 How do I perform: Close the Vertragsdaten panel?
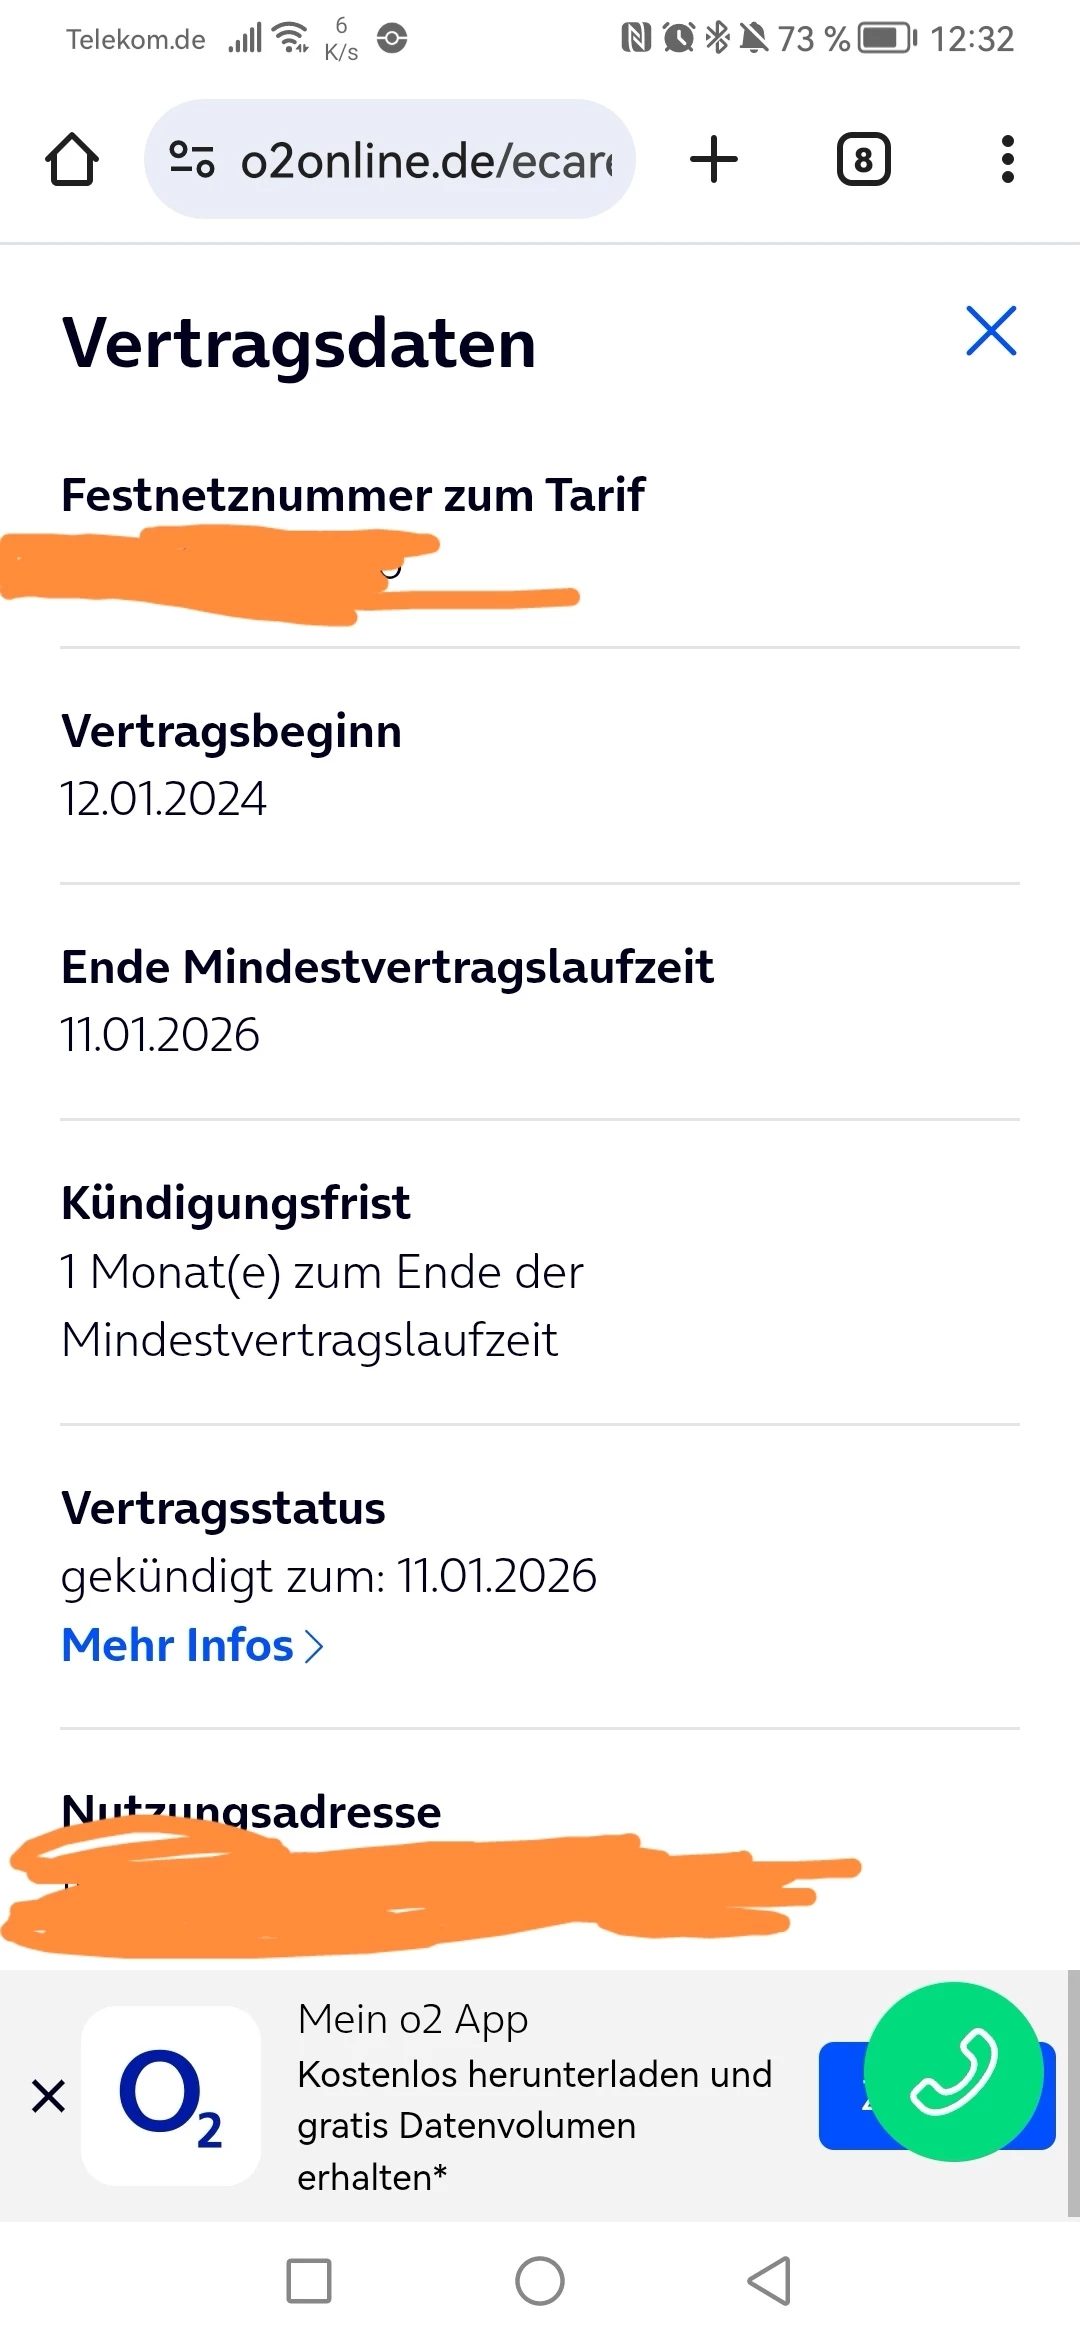(x=991, y=331)
